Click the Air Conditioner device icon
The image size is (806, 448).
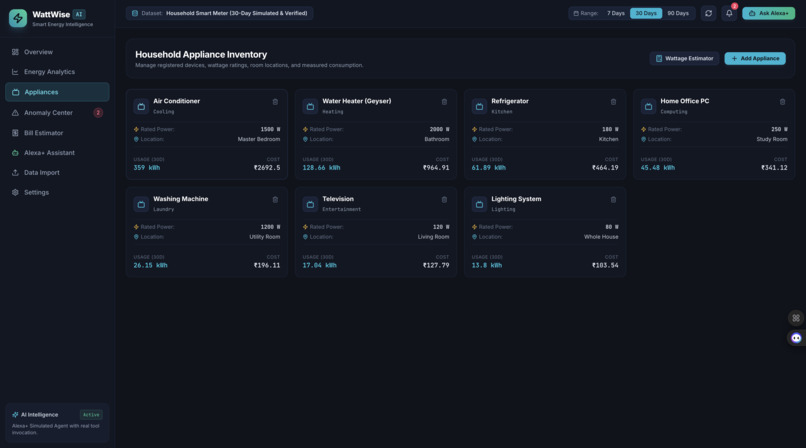pos(141,106)
